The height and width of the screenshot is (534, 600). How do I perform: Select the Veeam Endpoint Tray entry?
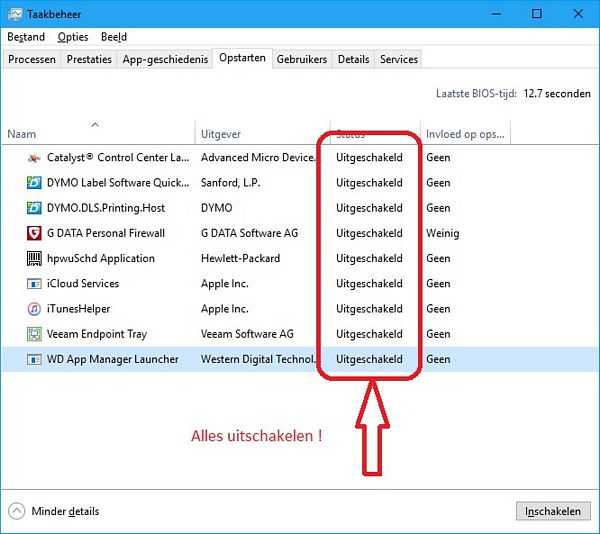(97, 334)
